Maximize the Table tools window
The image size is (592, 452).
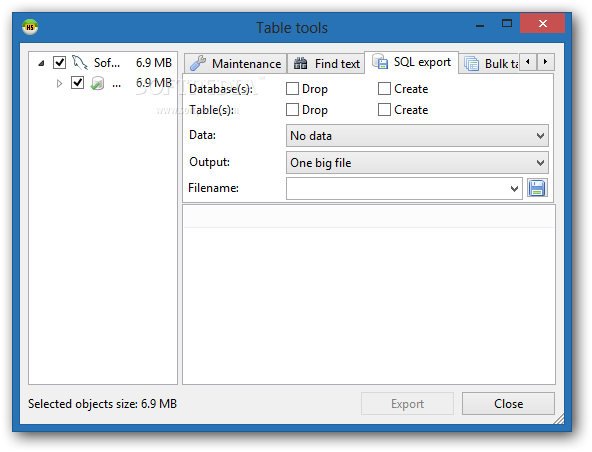[x=507, y=23]
